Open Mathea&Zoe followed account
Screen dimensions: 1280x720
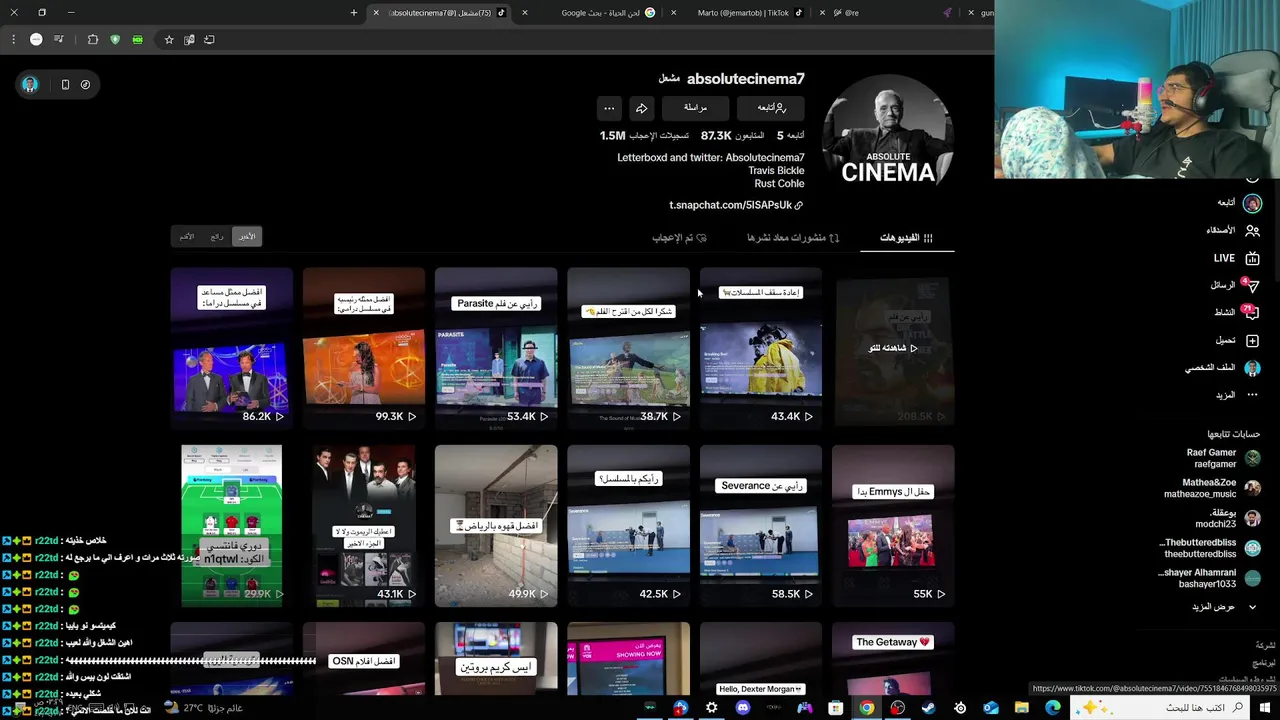tap(1212, 488)
